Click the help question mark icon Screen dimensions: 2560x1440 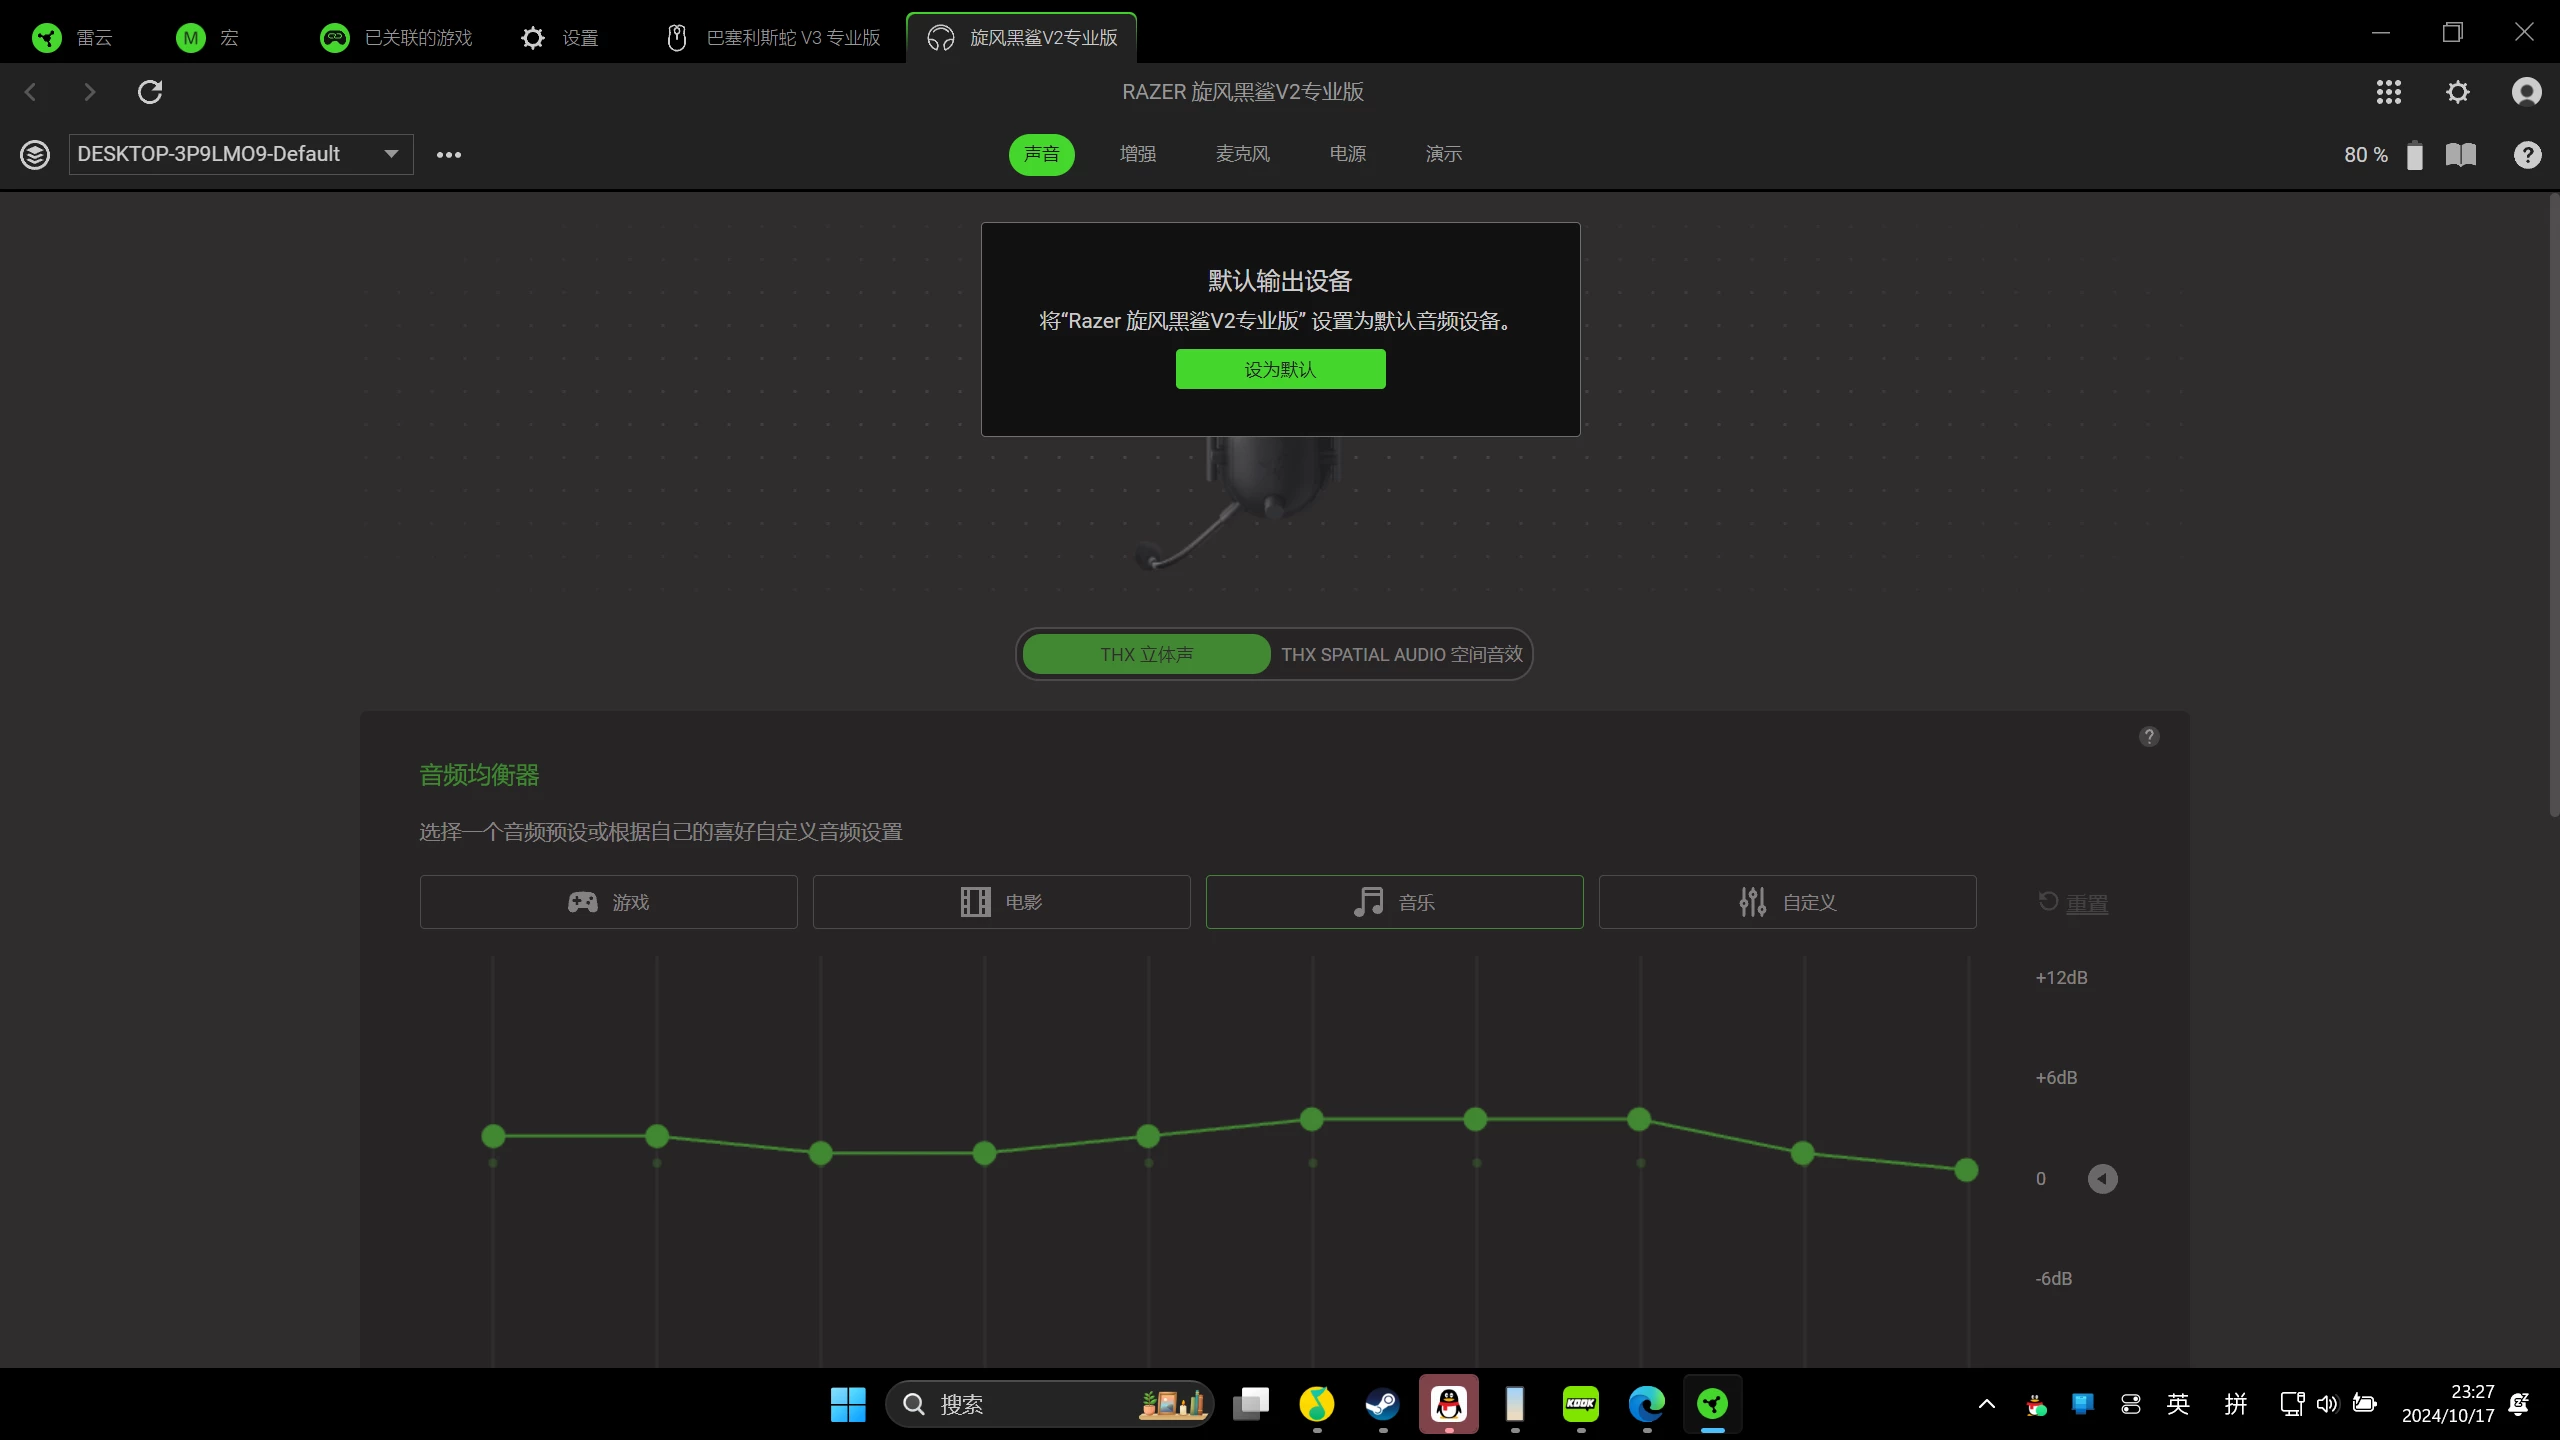pos(2527,154)
